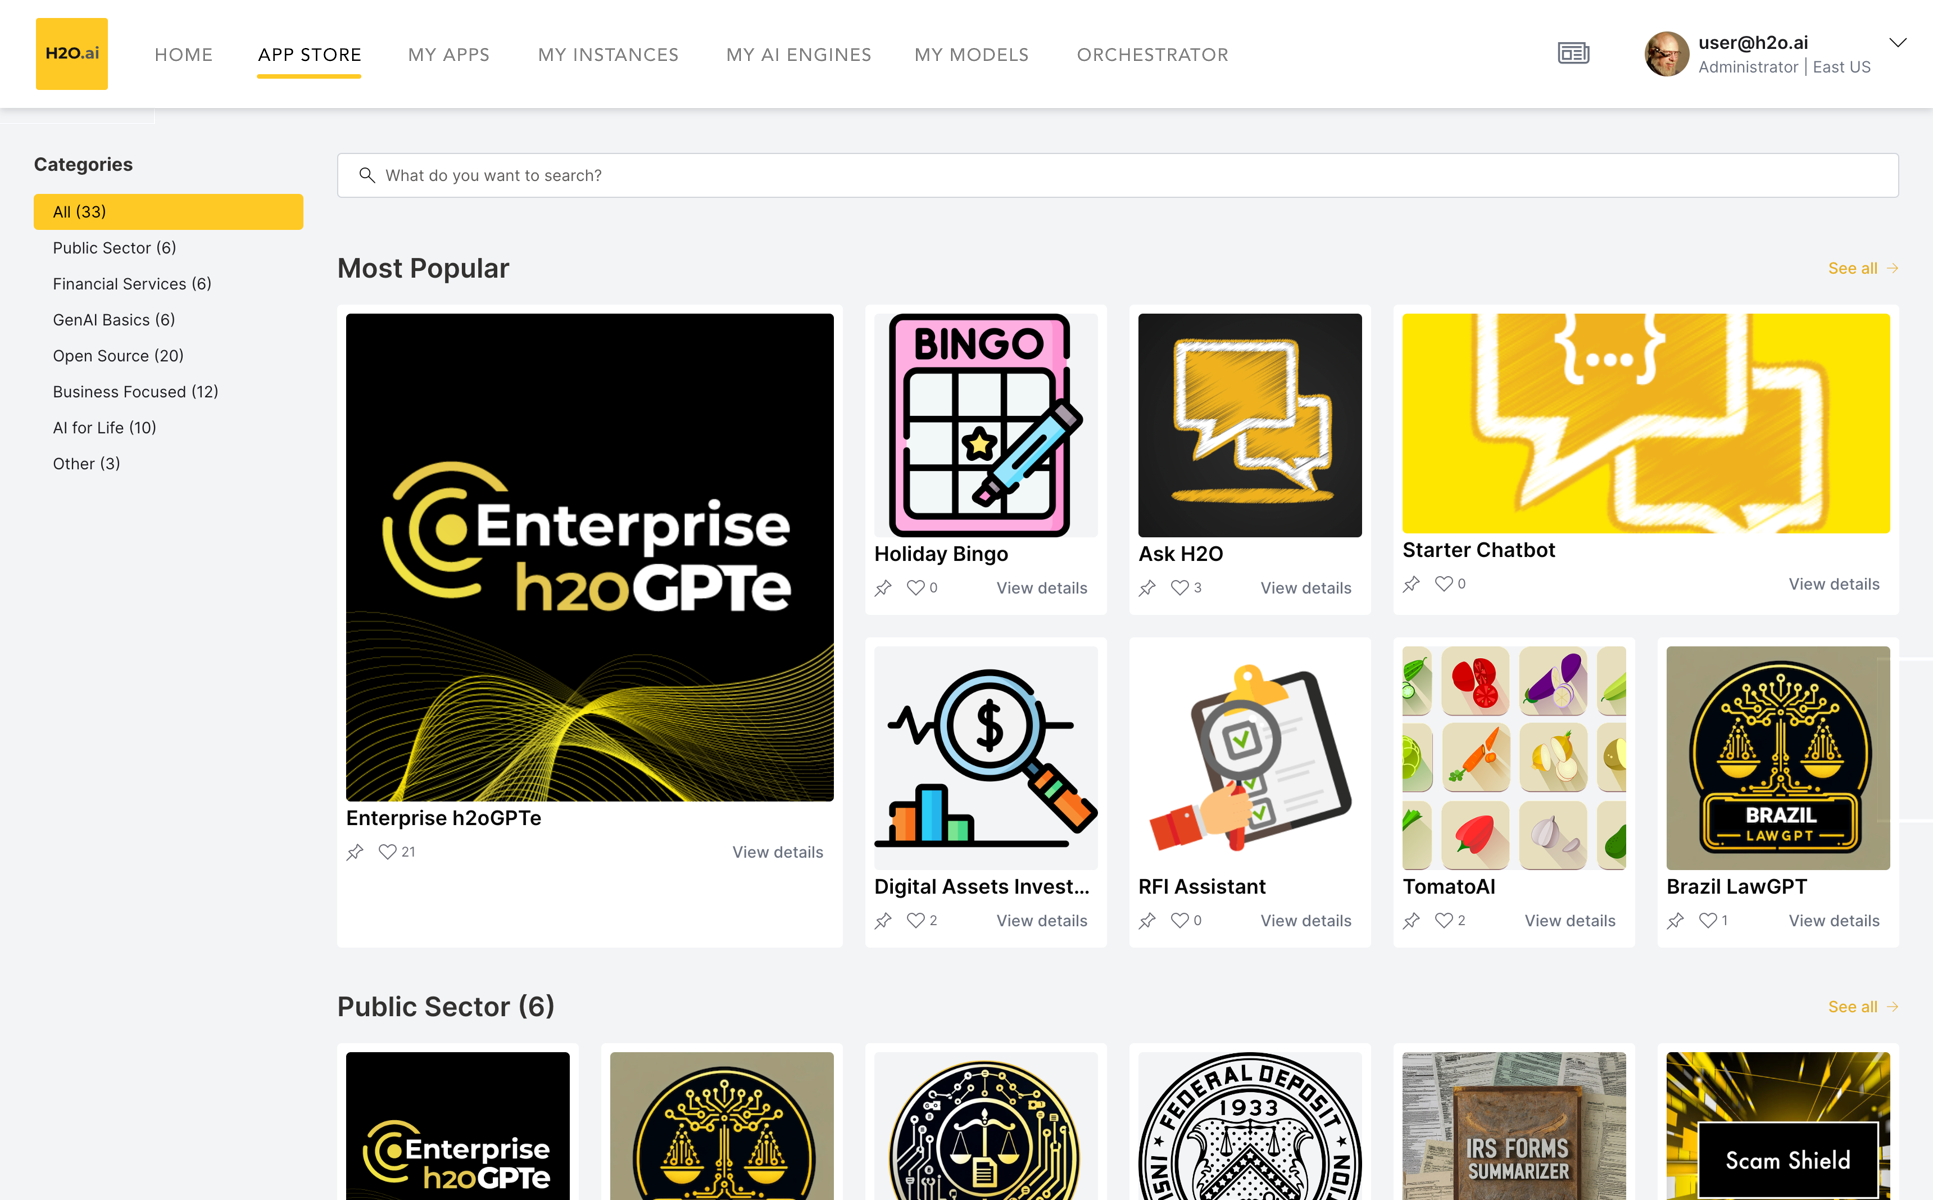Click the Most Popular heading
1933x1200 pixels.
(423, 268)
